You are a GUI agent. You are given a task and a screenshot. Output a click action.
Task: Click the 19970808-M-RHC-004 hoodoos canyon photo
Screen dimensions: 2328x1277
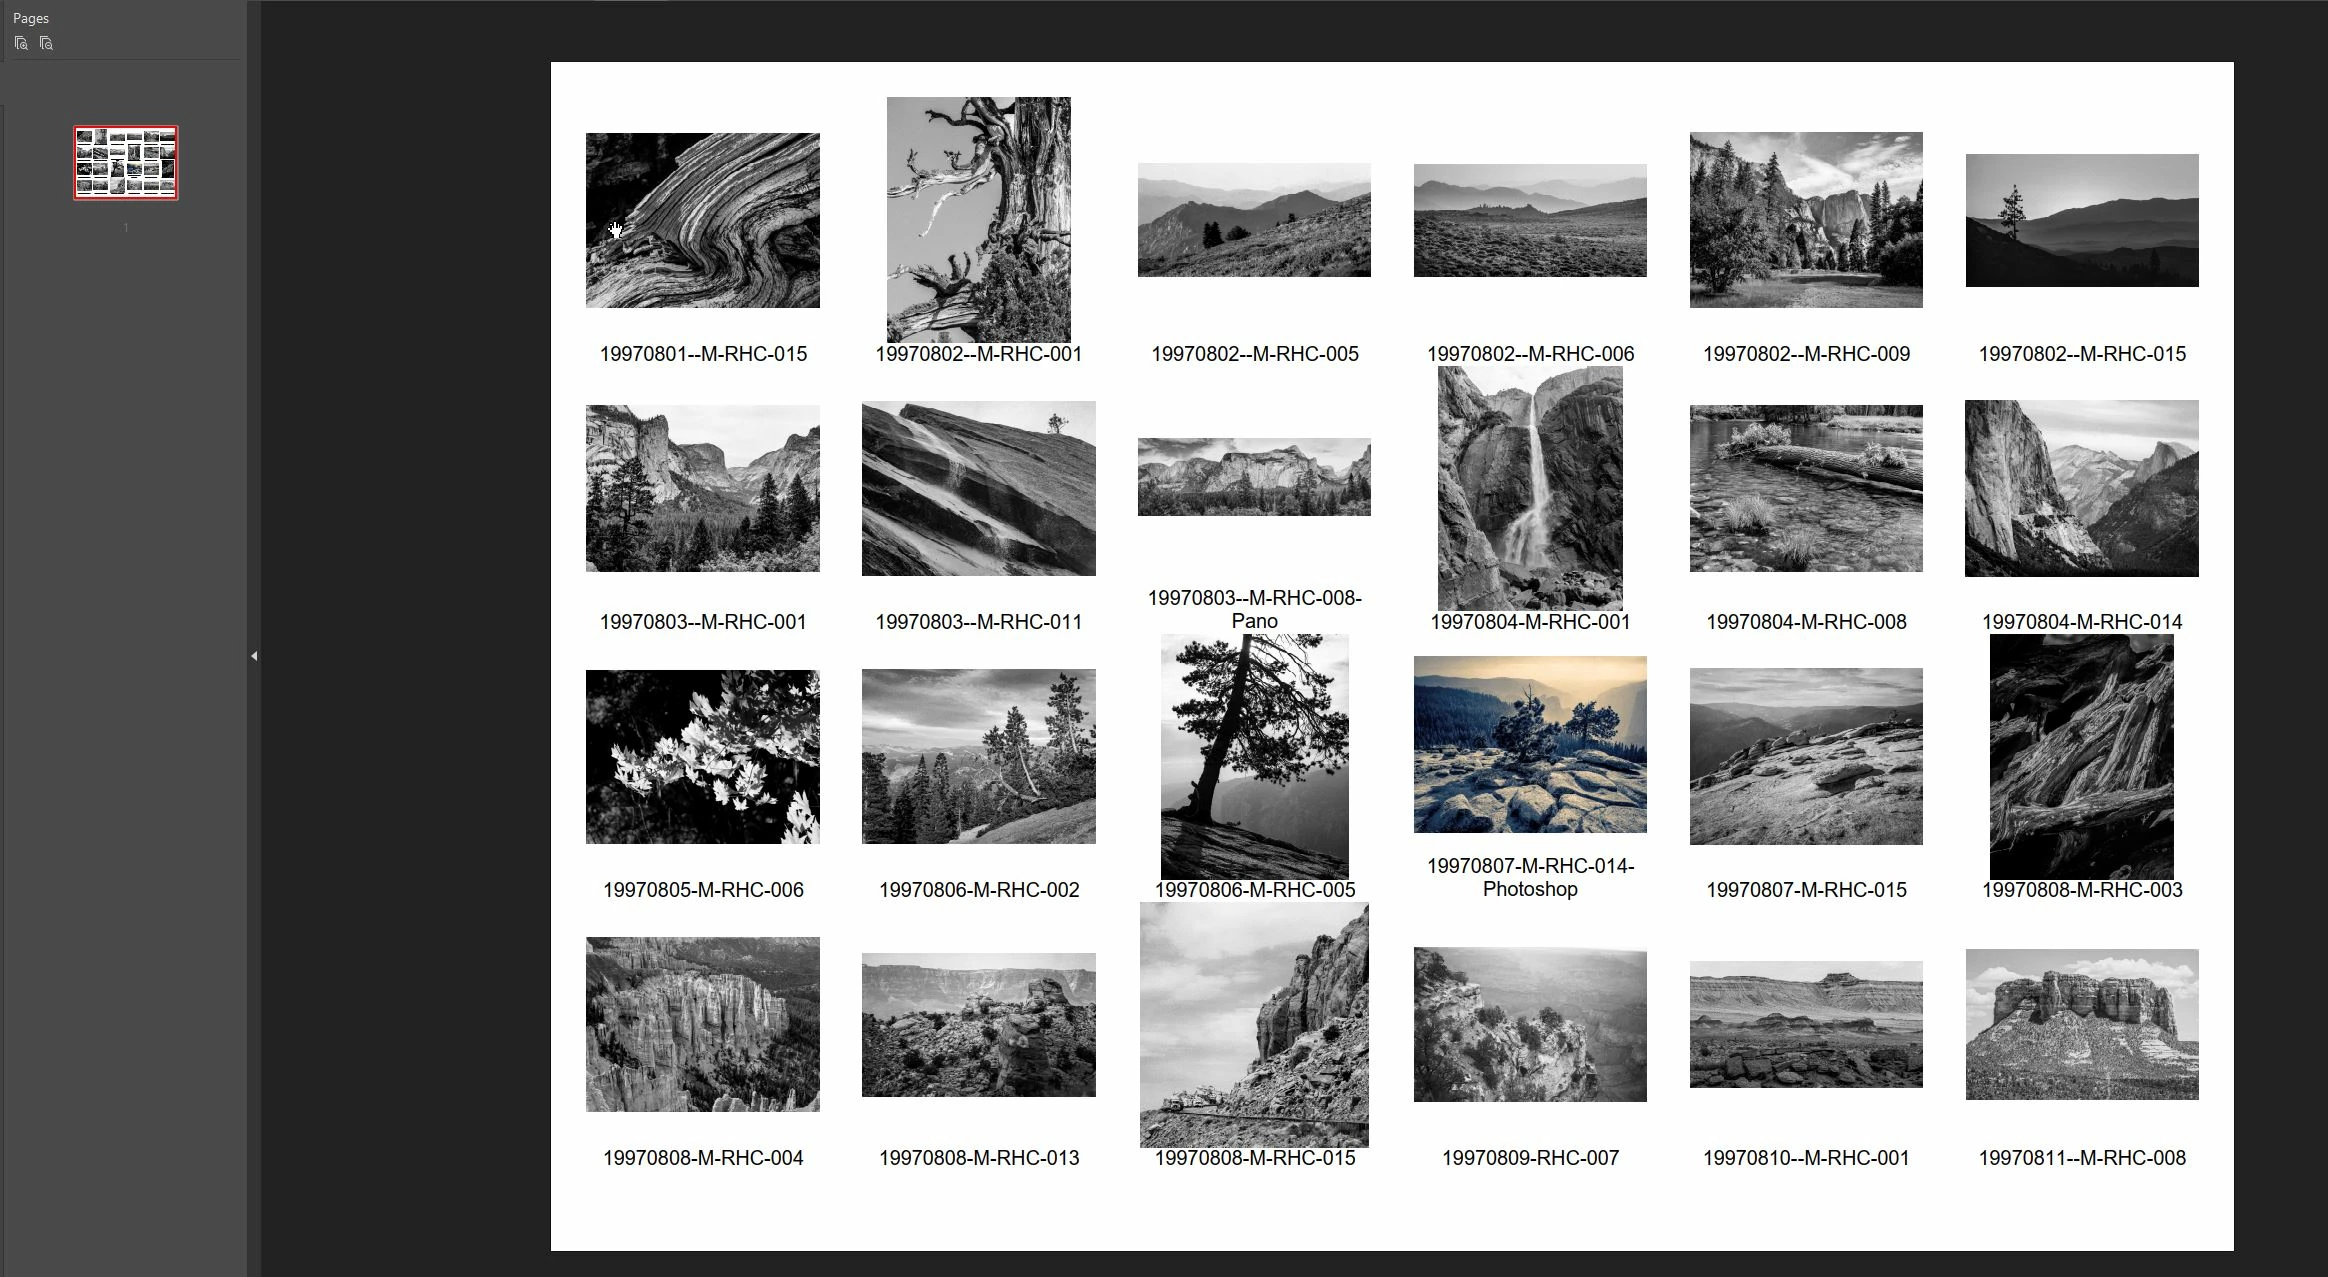click(702, 1024)
